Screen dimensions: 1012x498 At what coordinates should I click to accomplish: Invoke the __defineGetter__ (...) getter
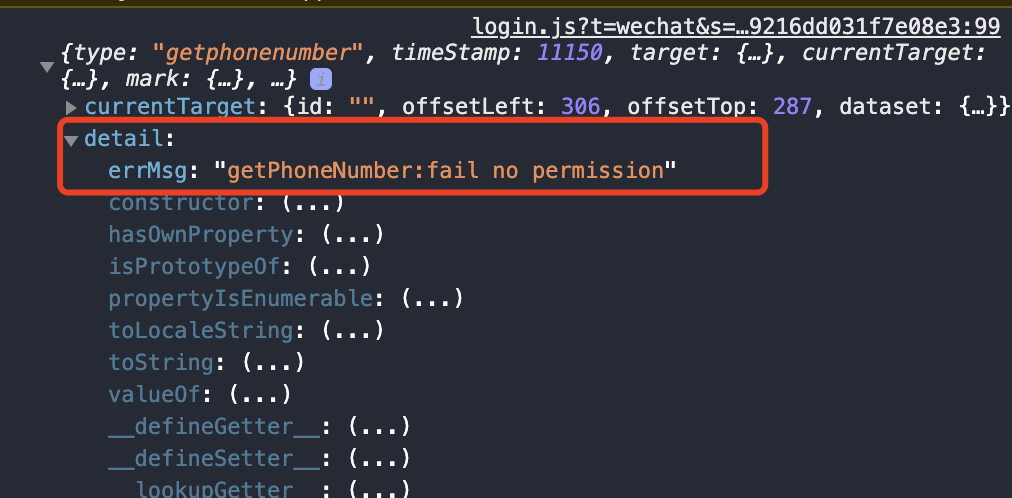pos(379,426)
